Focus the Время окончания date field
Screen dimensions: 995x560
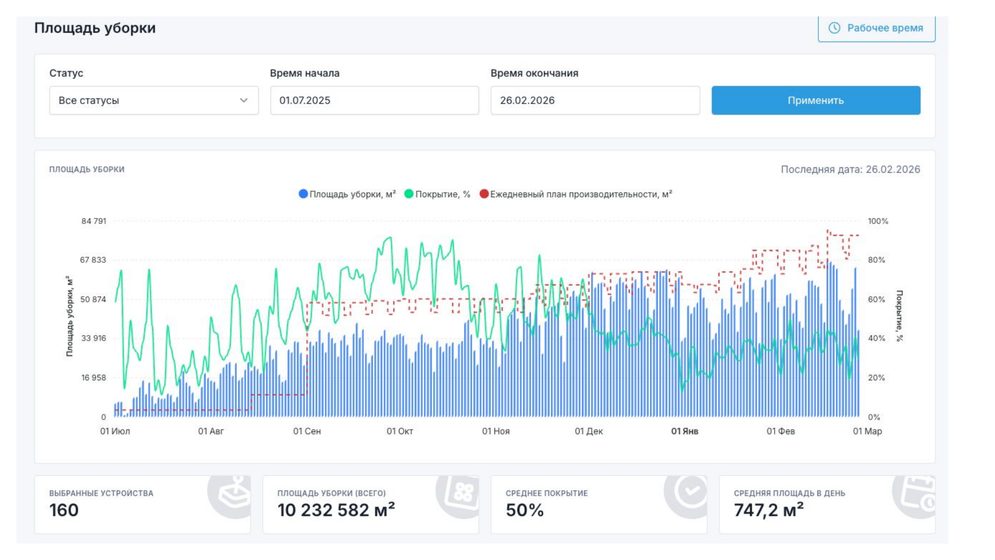(595, 100)
